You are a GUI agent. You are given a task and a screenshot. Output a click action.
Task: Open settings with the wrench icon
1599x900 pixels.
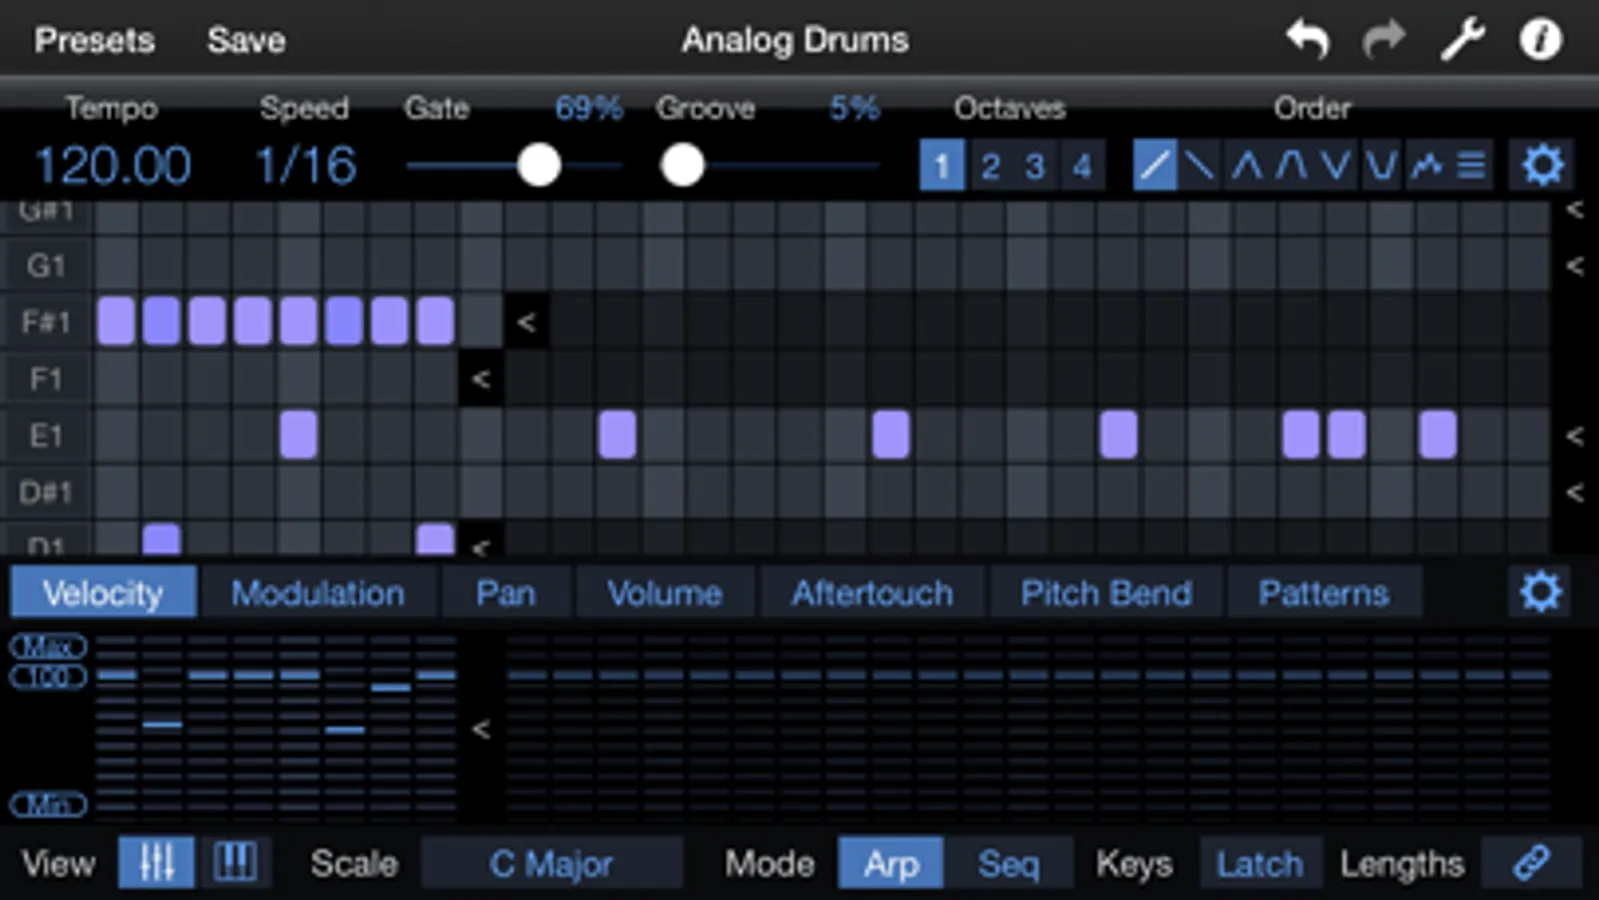(x=1462, y=40)
